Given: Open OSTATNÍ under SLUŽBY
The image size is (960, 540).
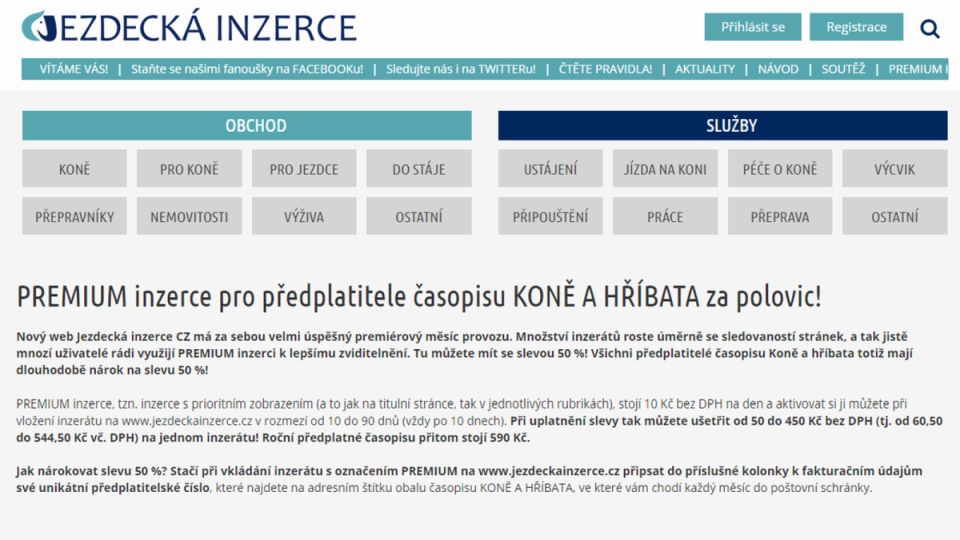Looking at the screenshot, I should (x=894, y=216).
